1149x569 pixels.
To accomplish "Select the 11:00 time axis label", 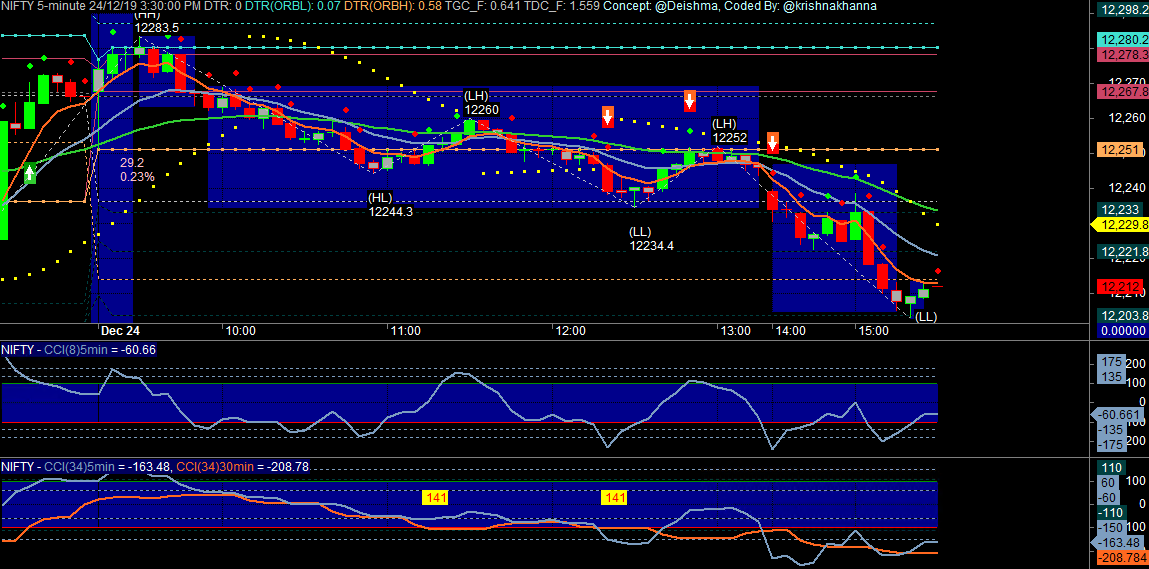I will (405, 331).
